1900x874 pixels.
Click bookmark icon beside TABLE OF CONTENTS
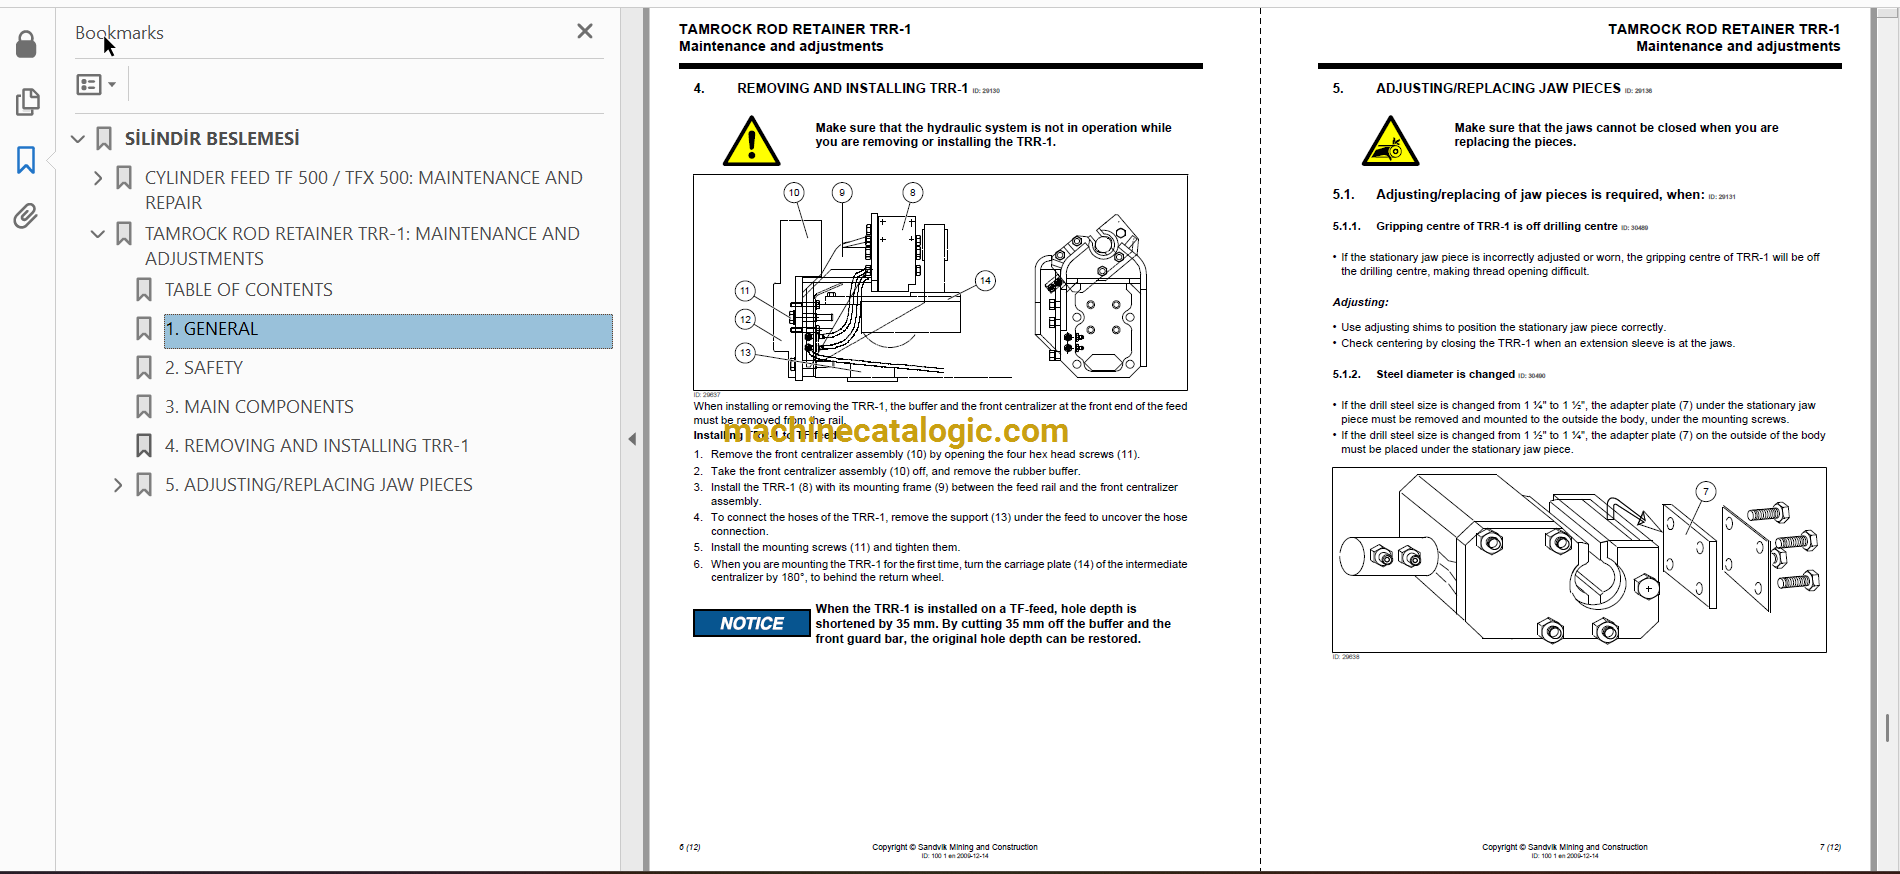click(x=144, y=290)
